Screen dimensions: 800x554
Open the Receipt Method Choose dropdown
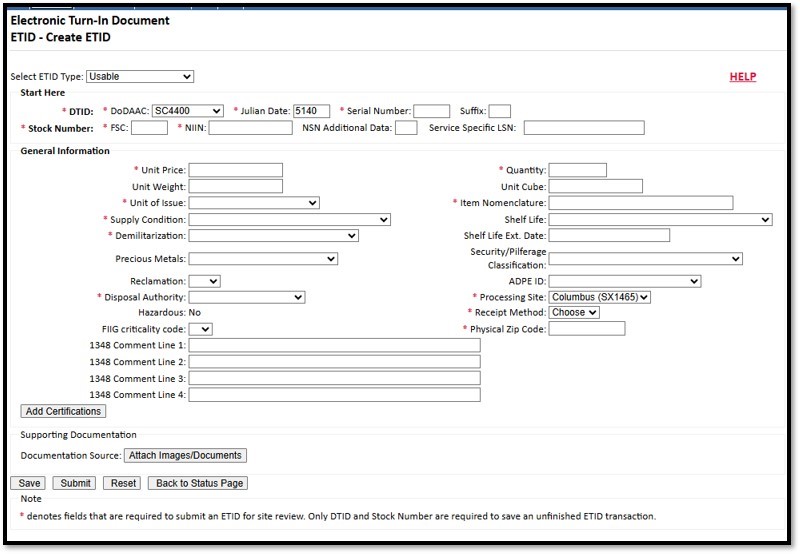click(574, 313)
